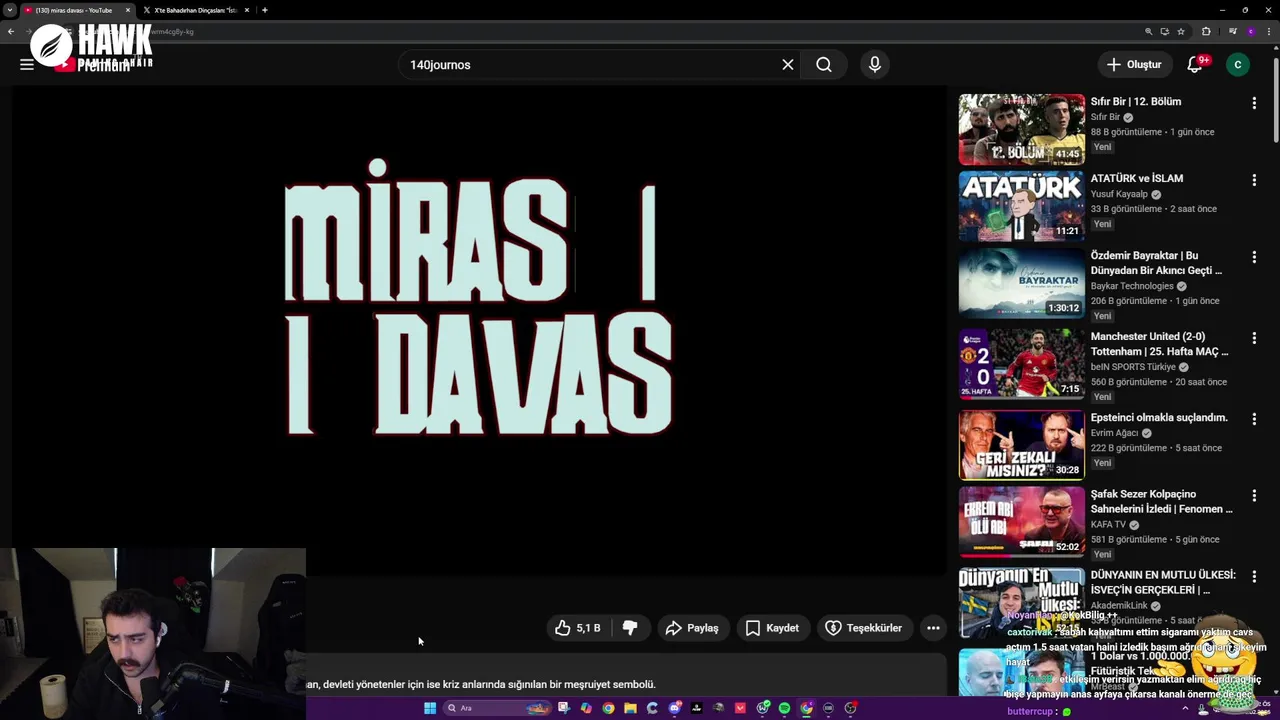The width and height of the screenshot is (1280, 720).
Task: Open options menu for Epsteinci olmakla suçlandım
Action: click(x=1254, y=419)
